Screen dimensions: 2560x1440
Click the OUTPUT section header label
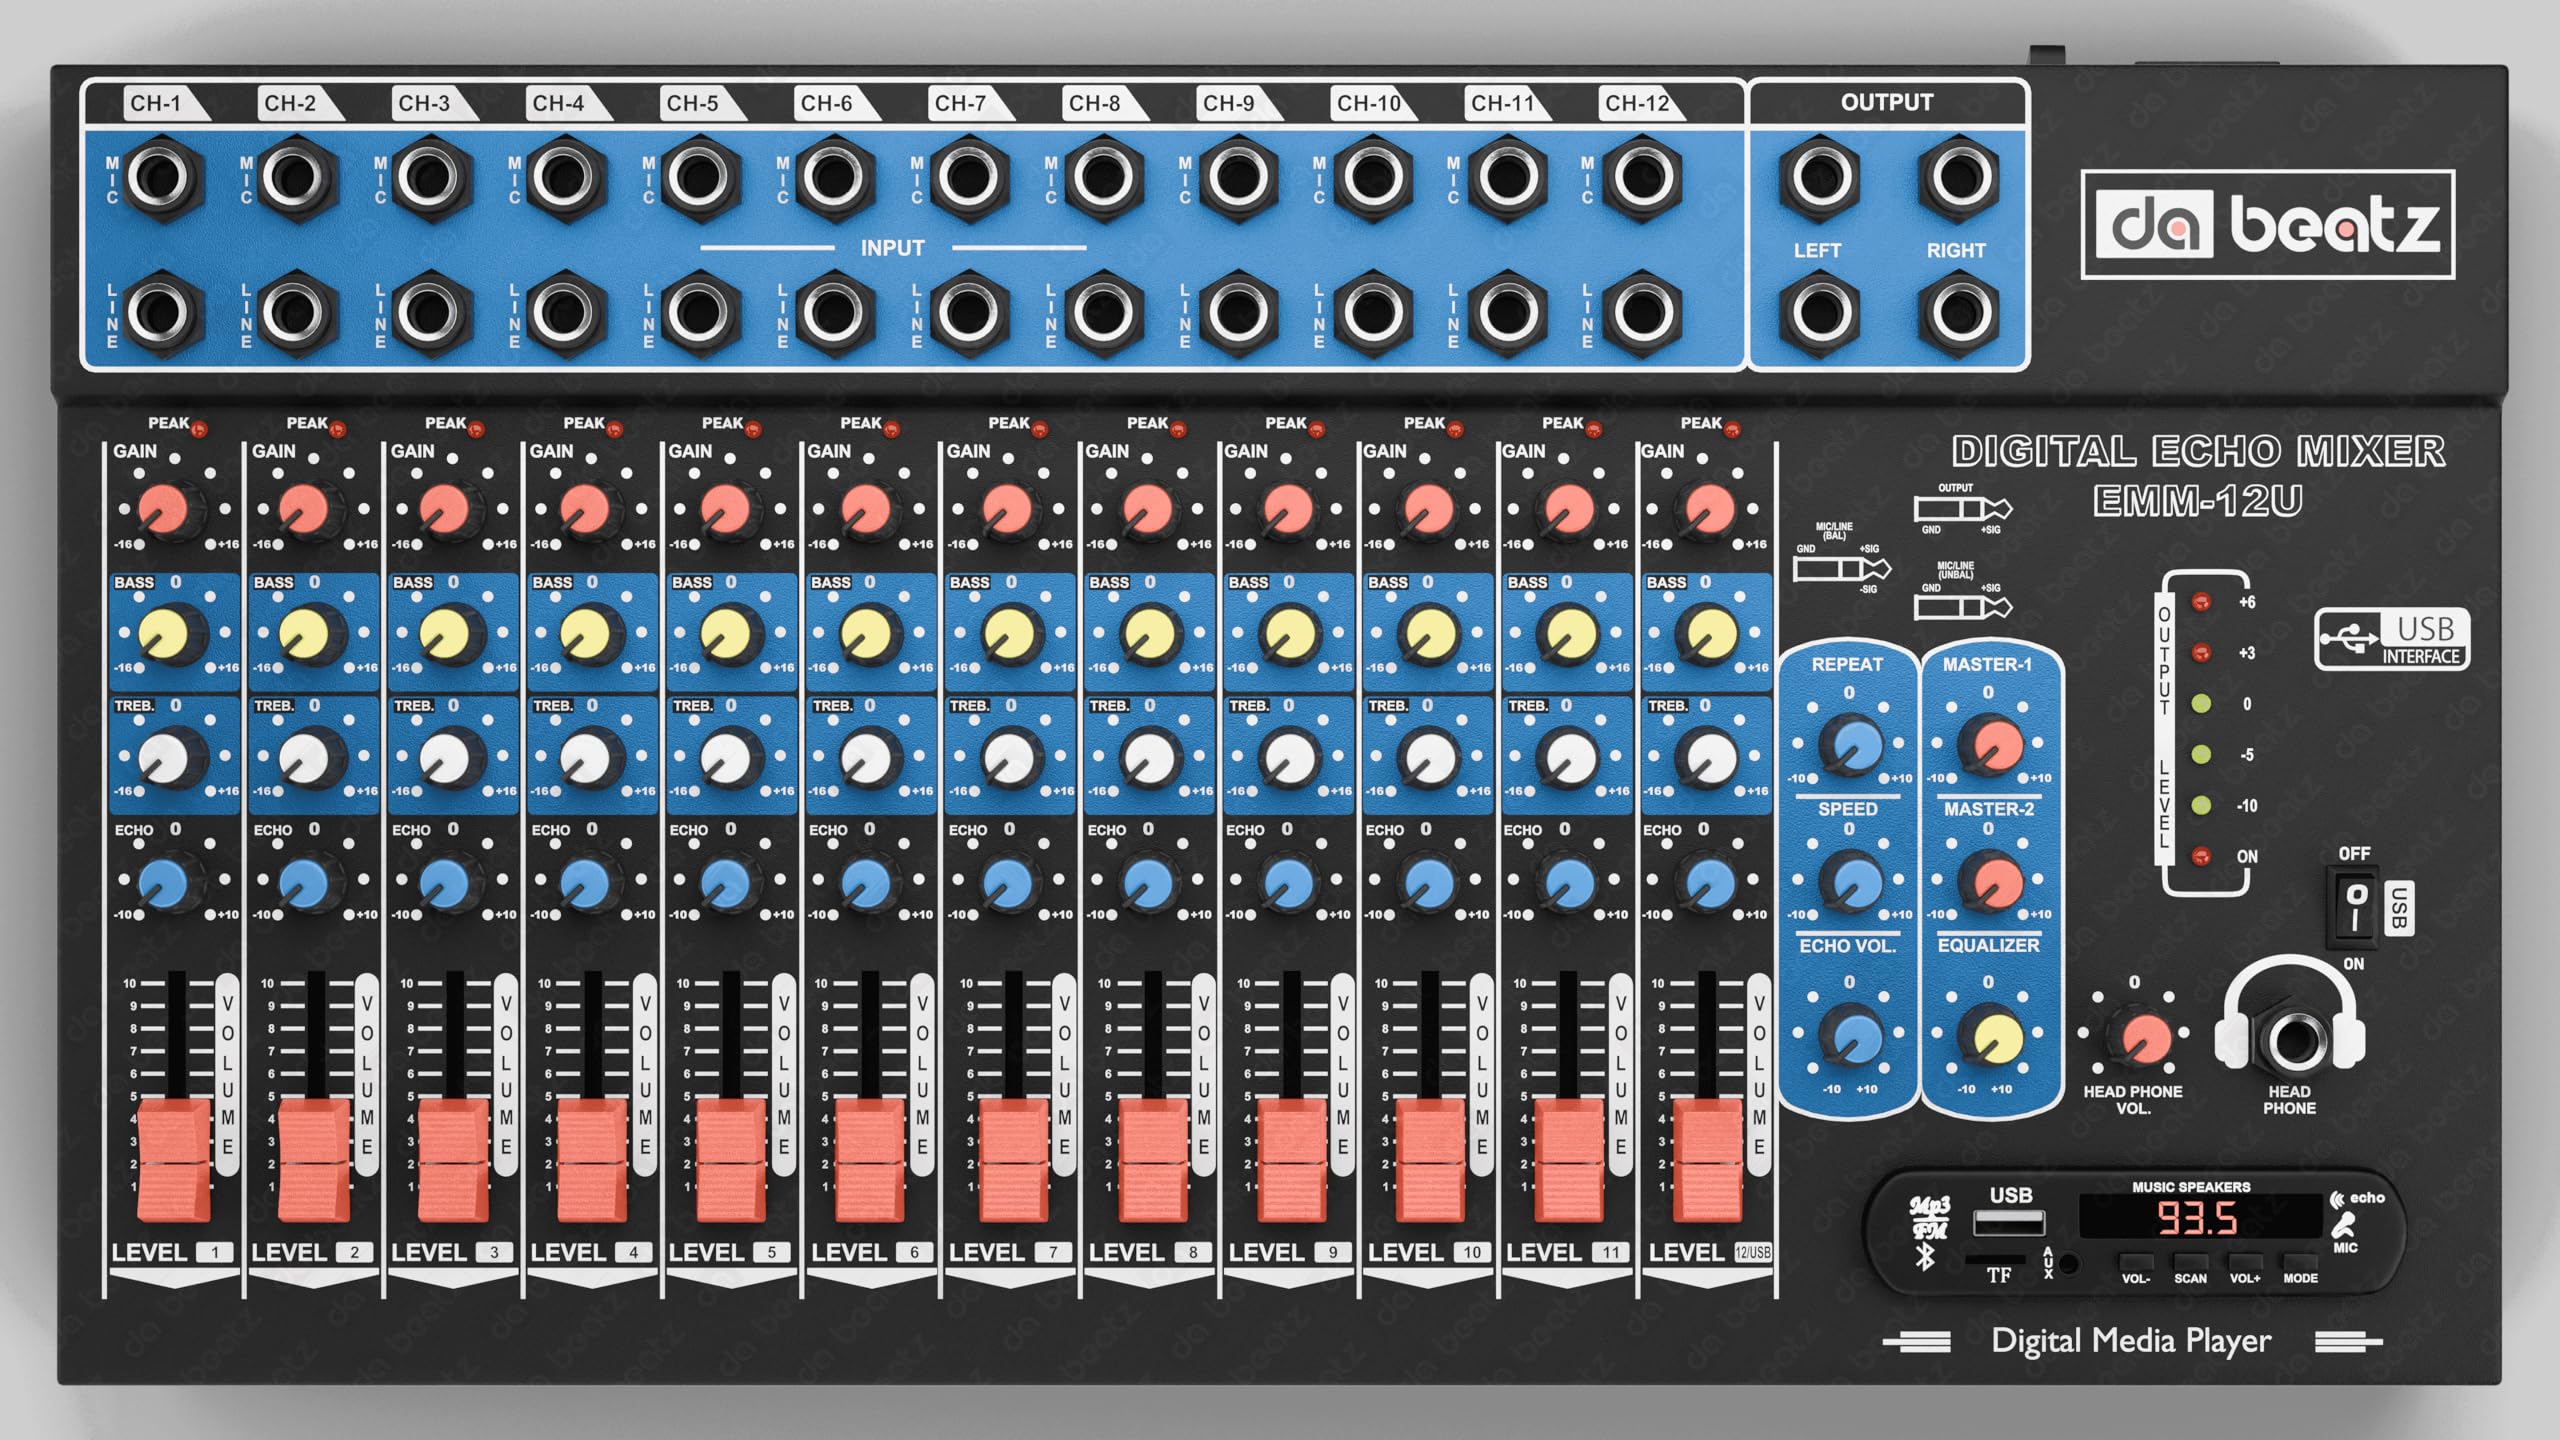(1886, 102)
